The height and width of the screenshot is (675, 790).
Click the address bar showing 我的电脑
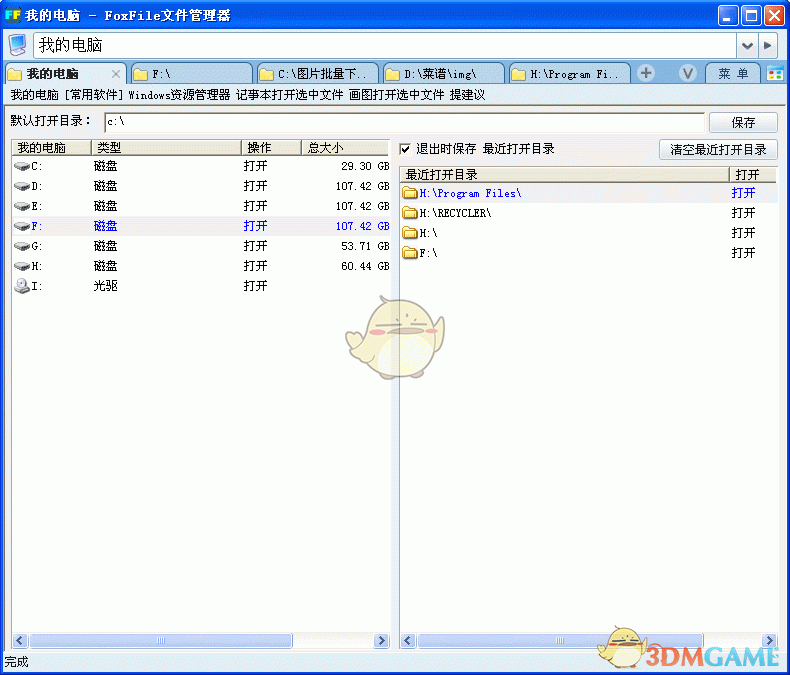coord(385,45)
